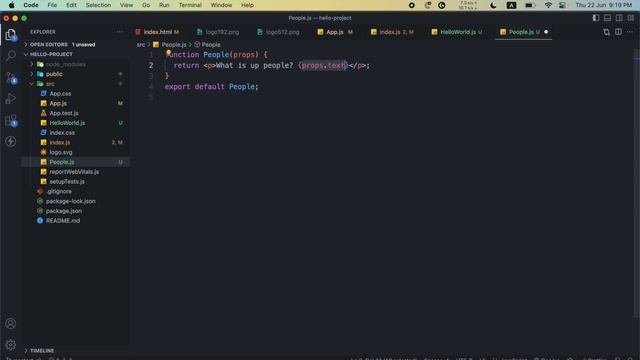Open the Terminal menu
The width and height of the screenshot is (640, 360).
click(190, 5)
